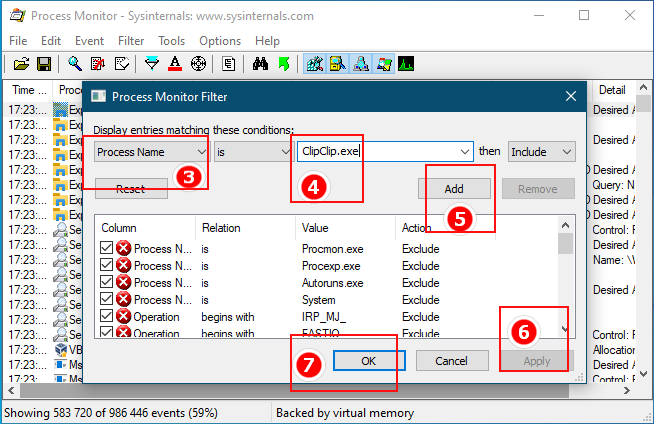The height and width of the screenshot is (424, 654).
Task: Uncheck the FASTIO operation filter checkbox
Action: 106,332
